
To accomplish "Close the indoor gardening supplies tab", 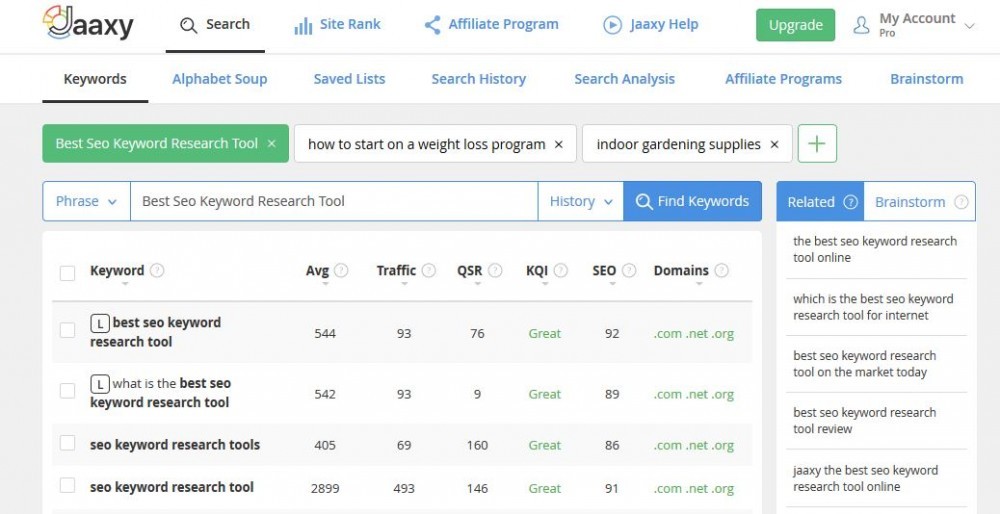I will click(x=774, y=145).
